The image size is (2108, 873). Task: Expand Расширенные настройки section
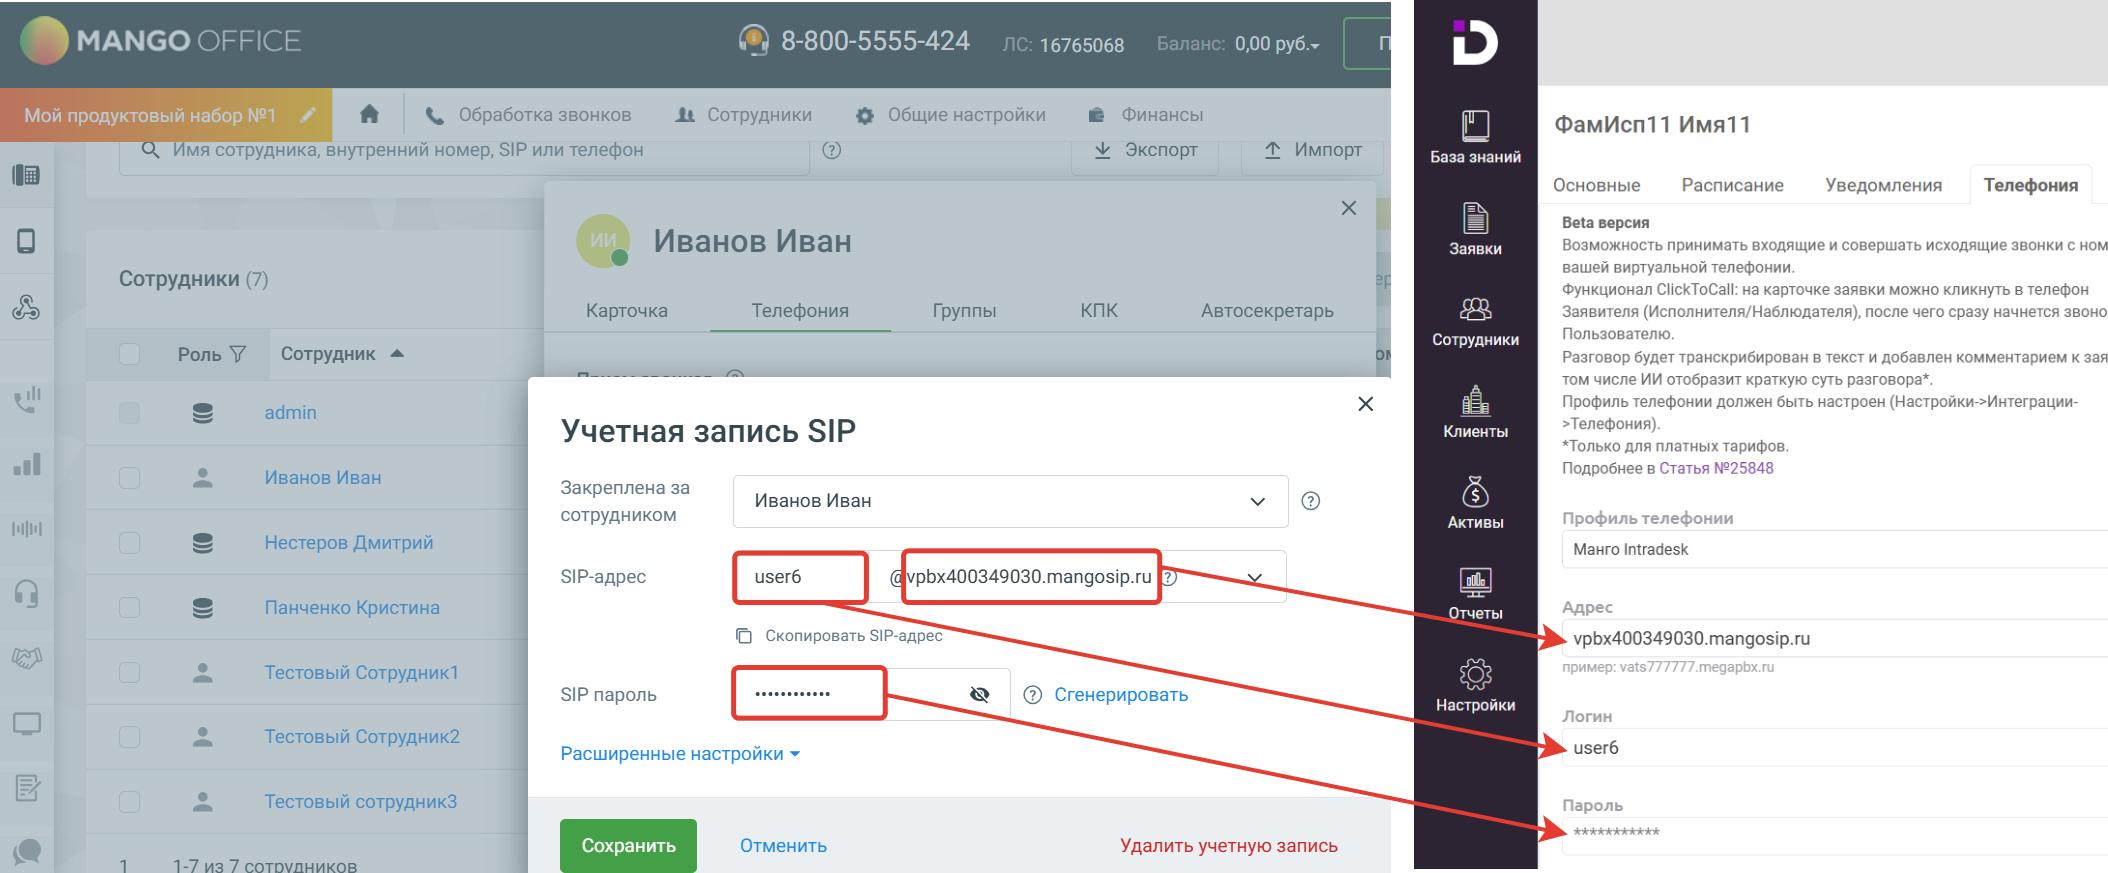pyautogui.click(x=679, y=754)
